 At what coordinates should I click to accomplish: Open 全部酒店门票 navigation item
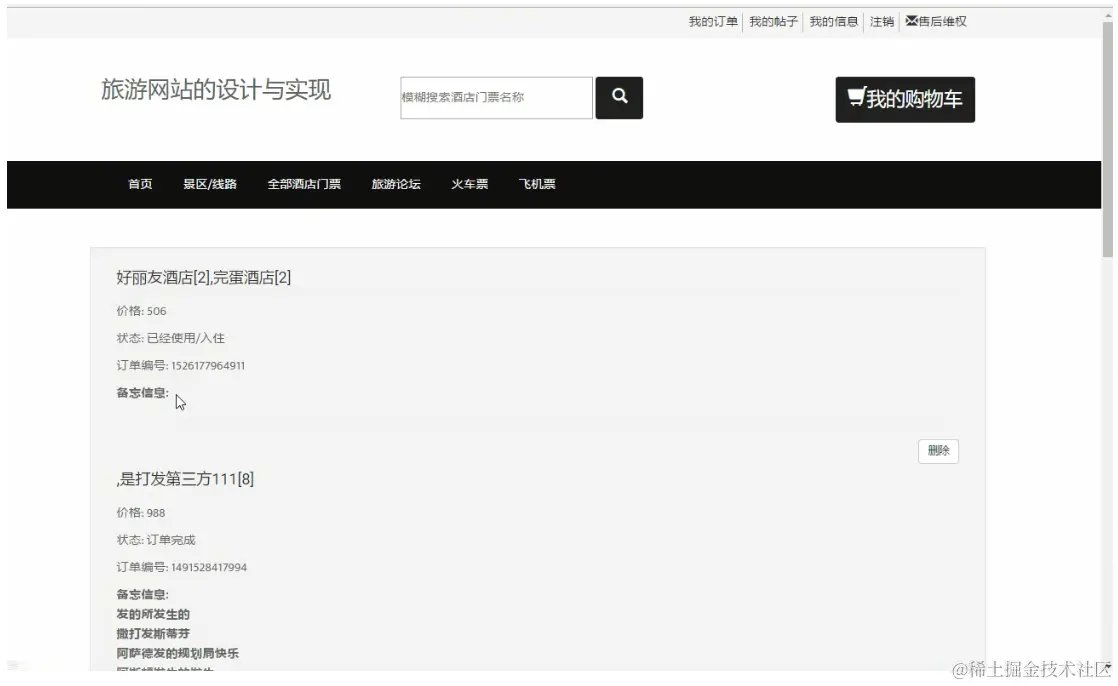coord(304,184)
